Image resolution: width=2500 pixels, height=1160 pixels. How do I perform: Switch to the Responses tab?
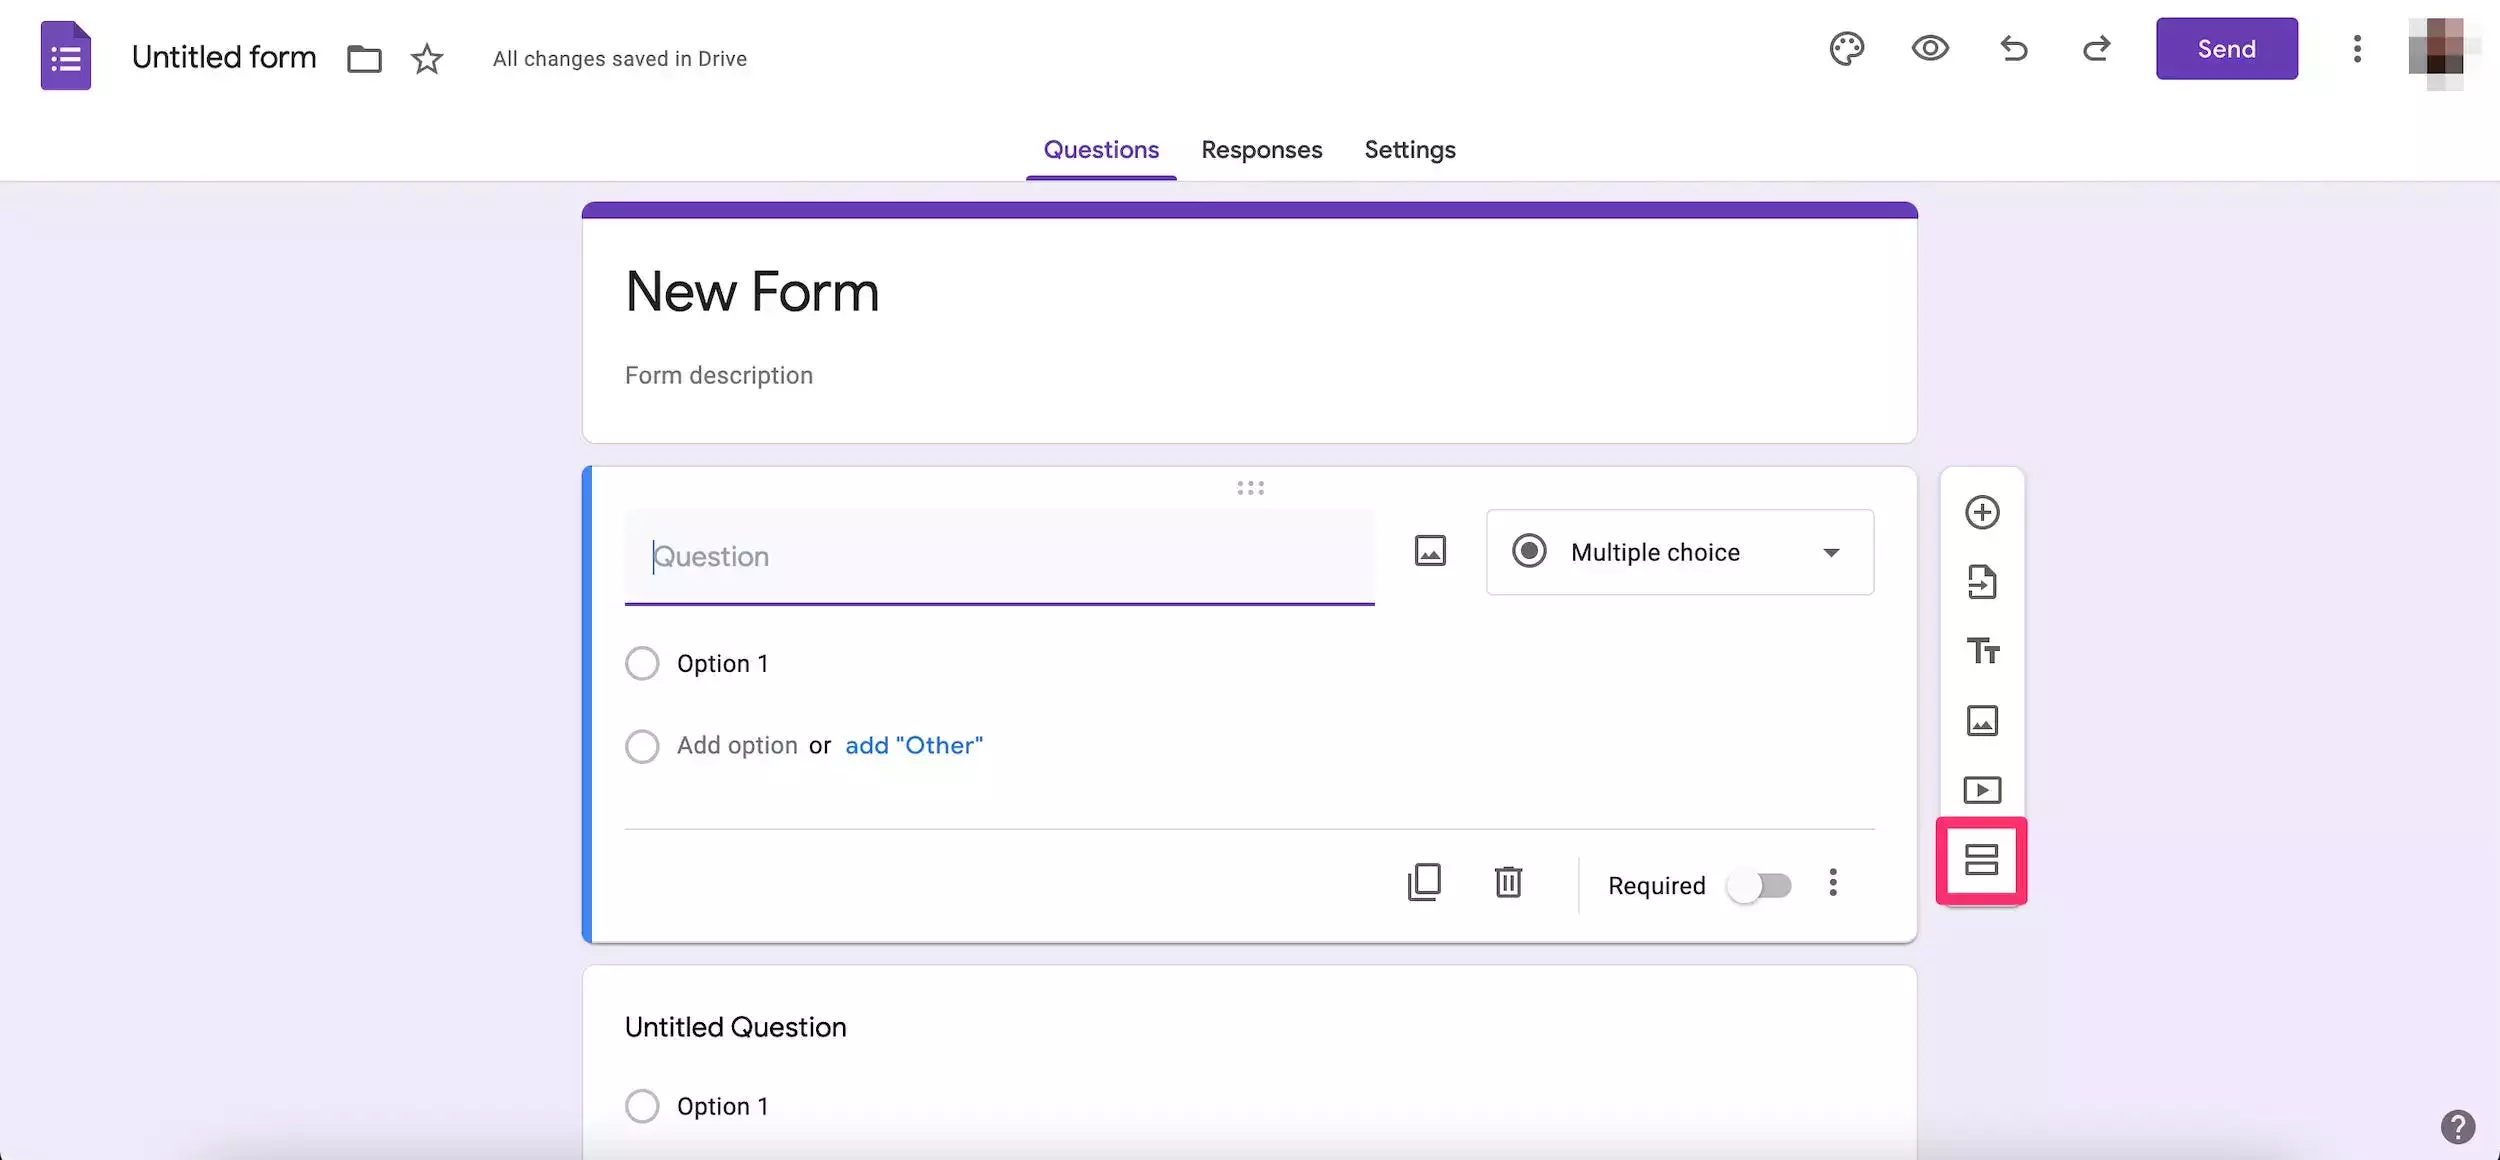(x=1261, y=150)
